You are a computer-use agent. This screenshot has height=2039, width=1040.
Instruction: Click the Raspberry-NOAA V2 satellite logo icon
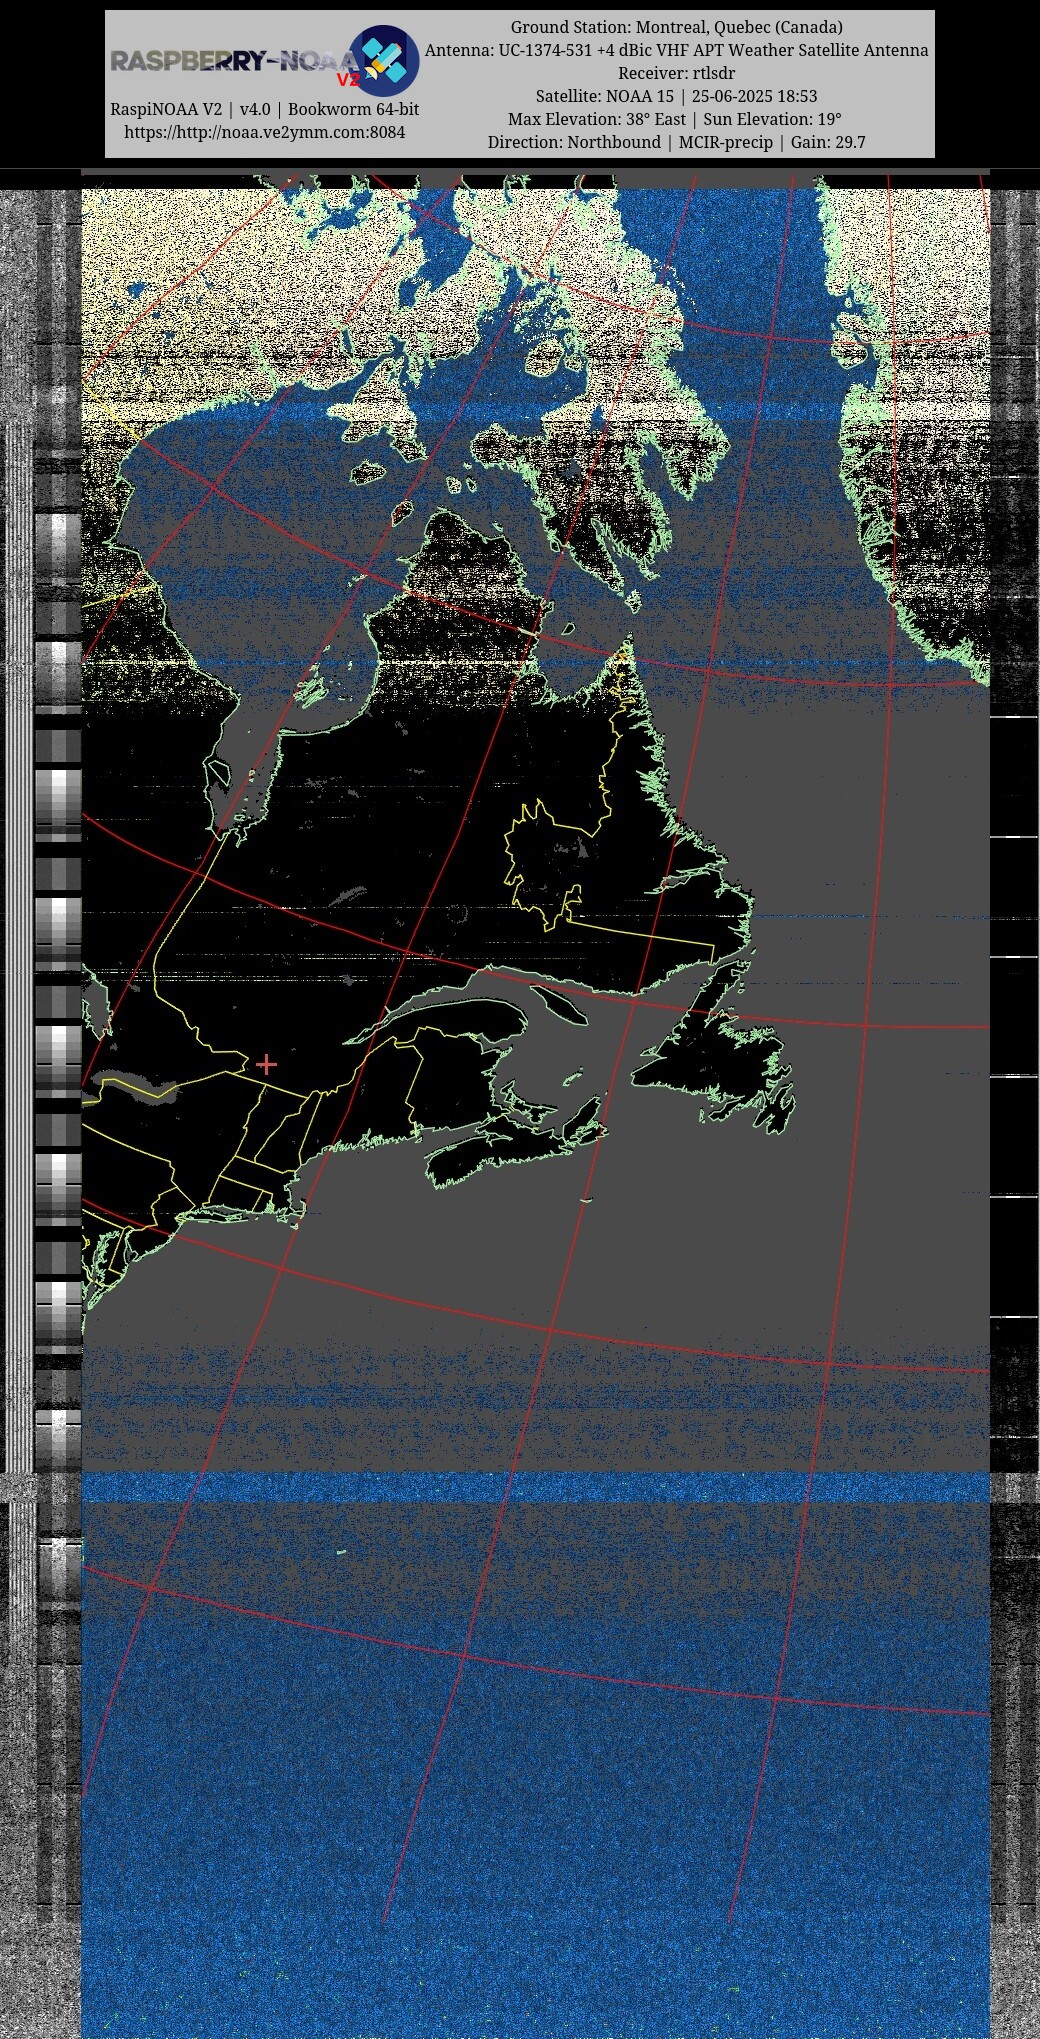pyautogui.click(x=383, y=60)
